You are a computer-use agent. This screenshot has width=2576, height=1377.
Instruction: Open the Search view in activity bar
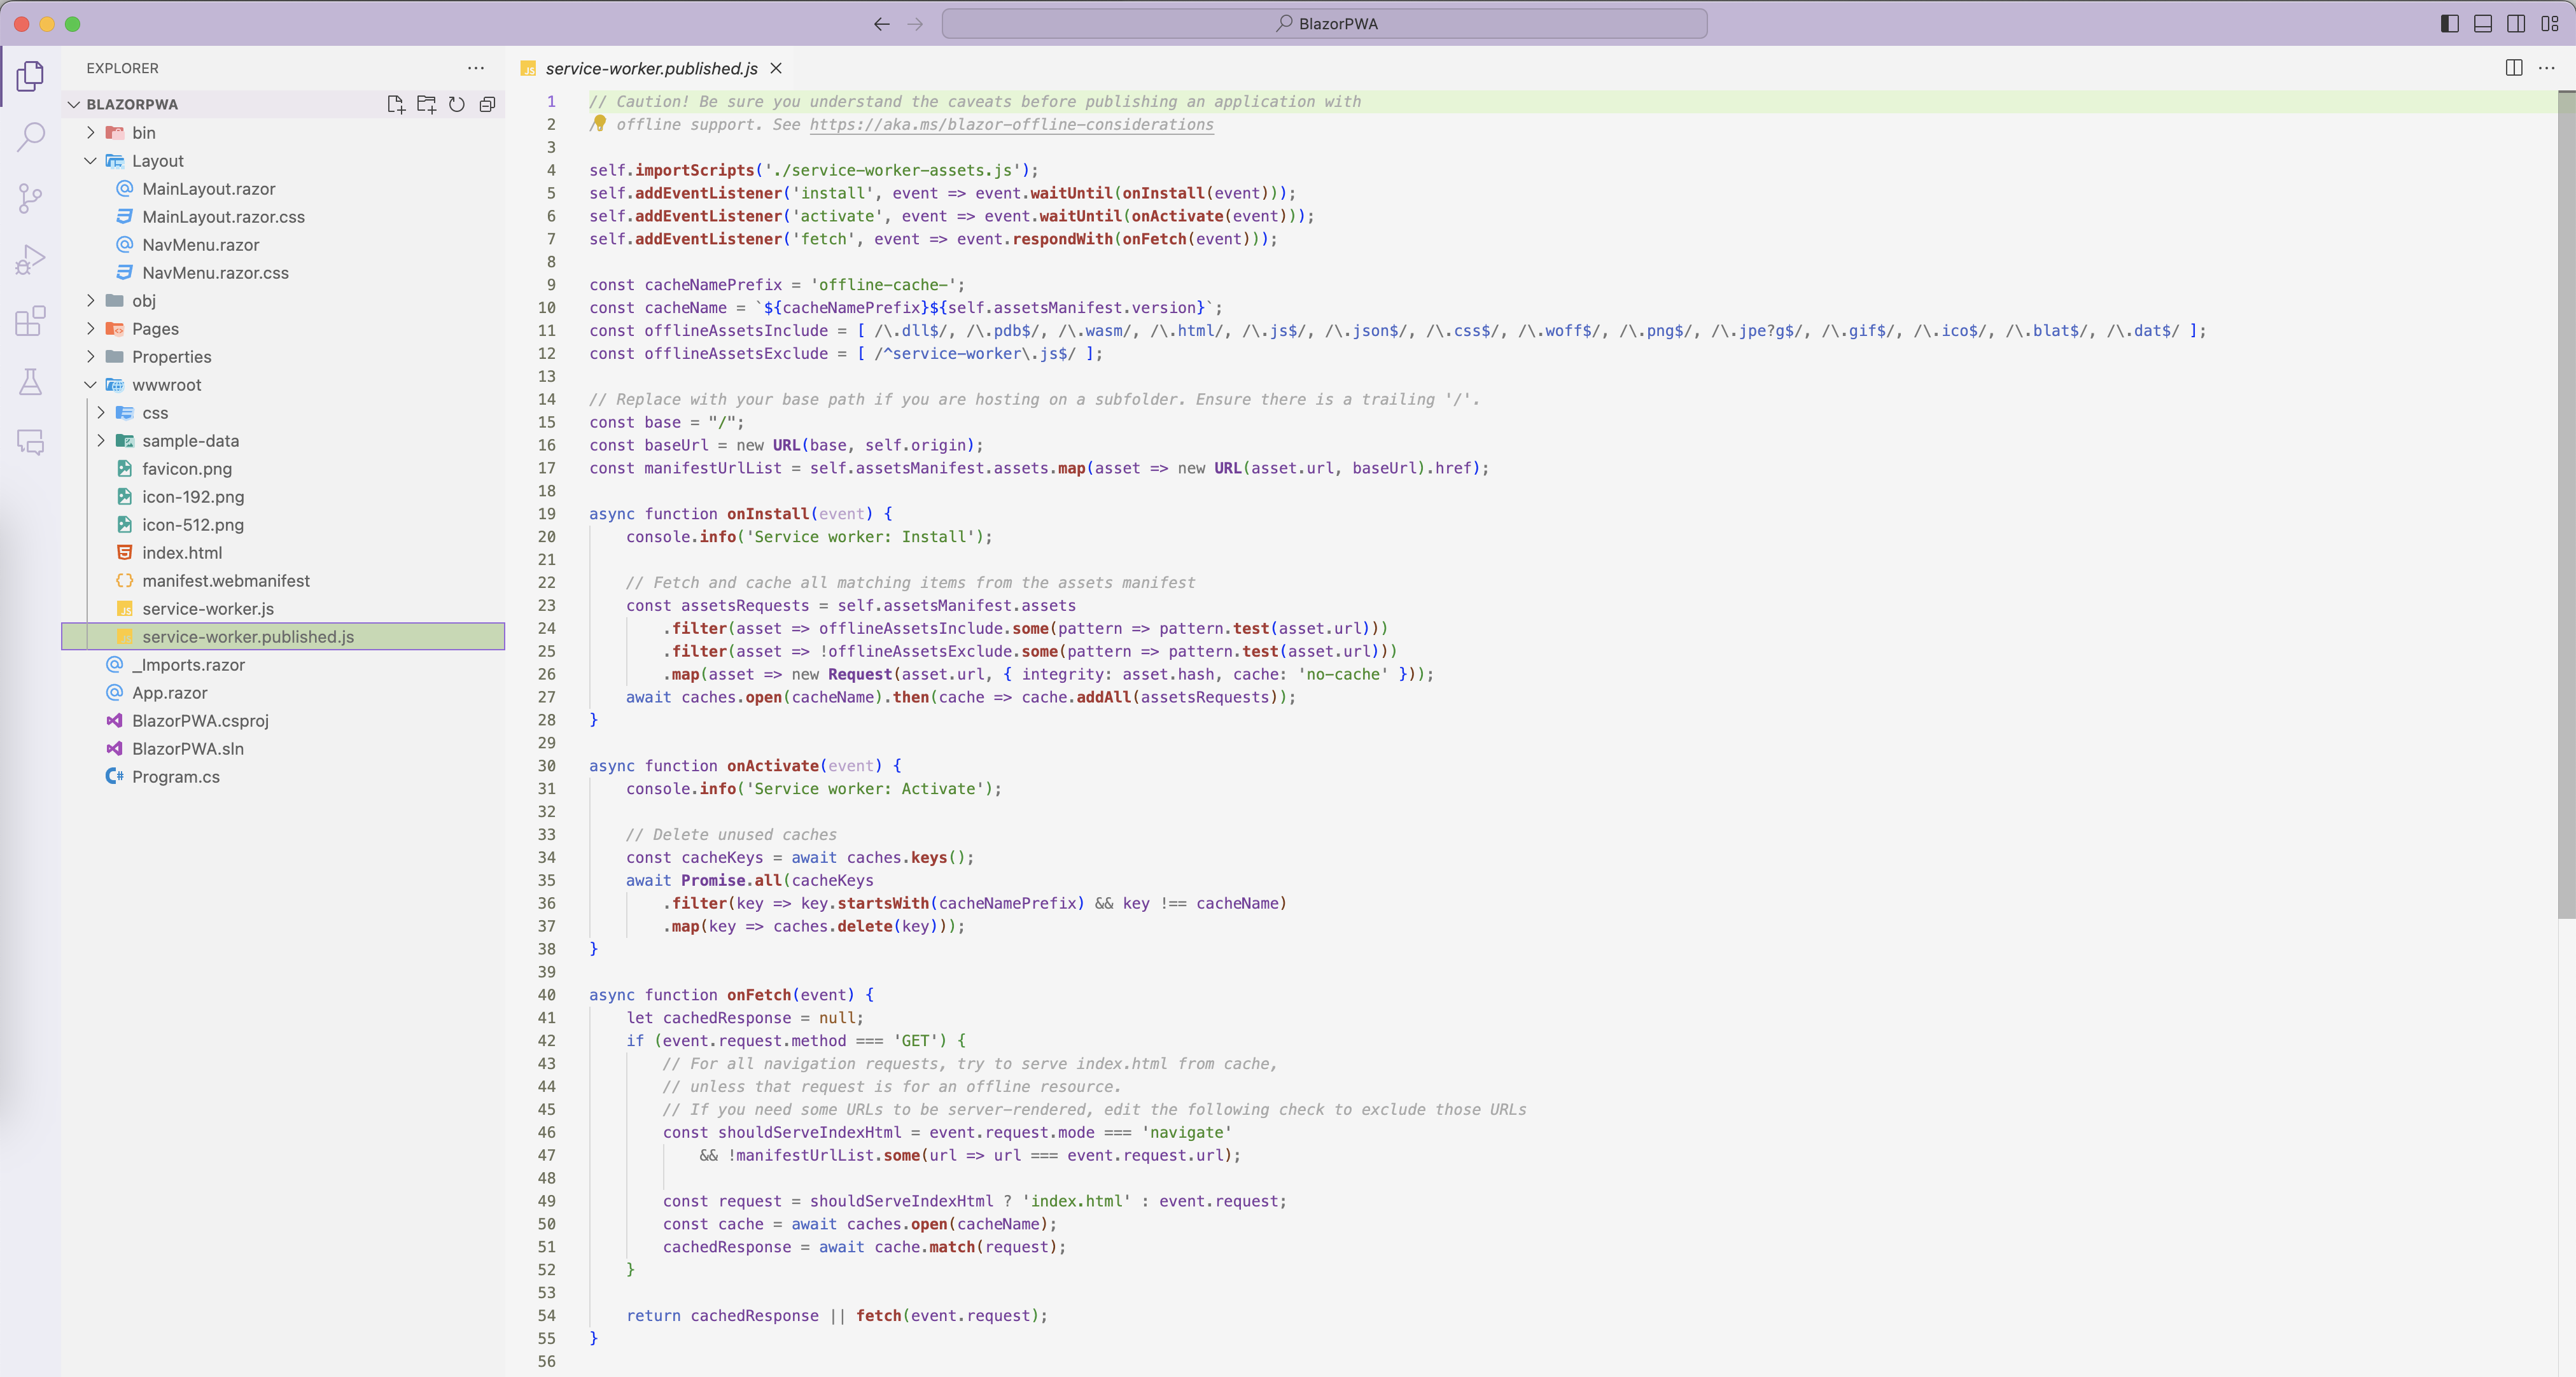tap(31, 137)
